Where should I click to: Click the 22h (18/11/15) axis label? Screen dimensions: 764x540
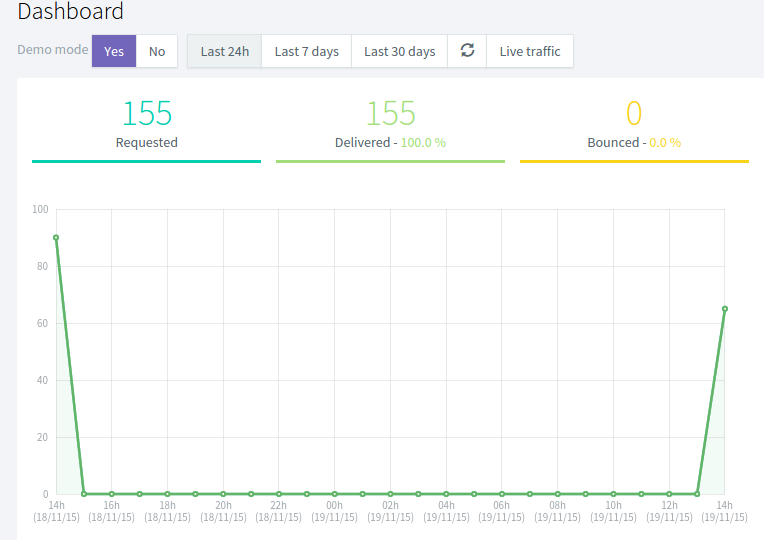coord(278,511)
